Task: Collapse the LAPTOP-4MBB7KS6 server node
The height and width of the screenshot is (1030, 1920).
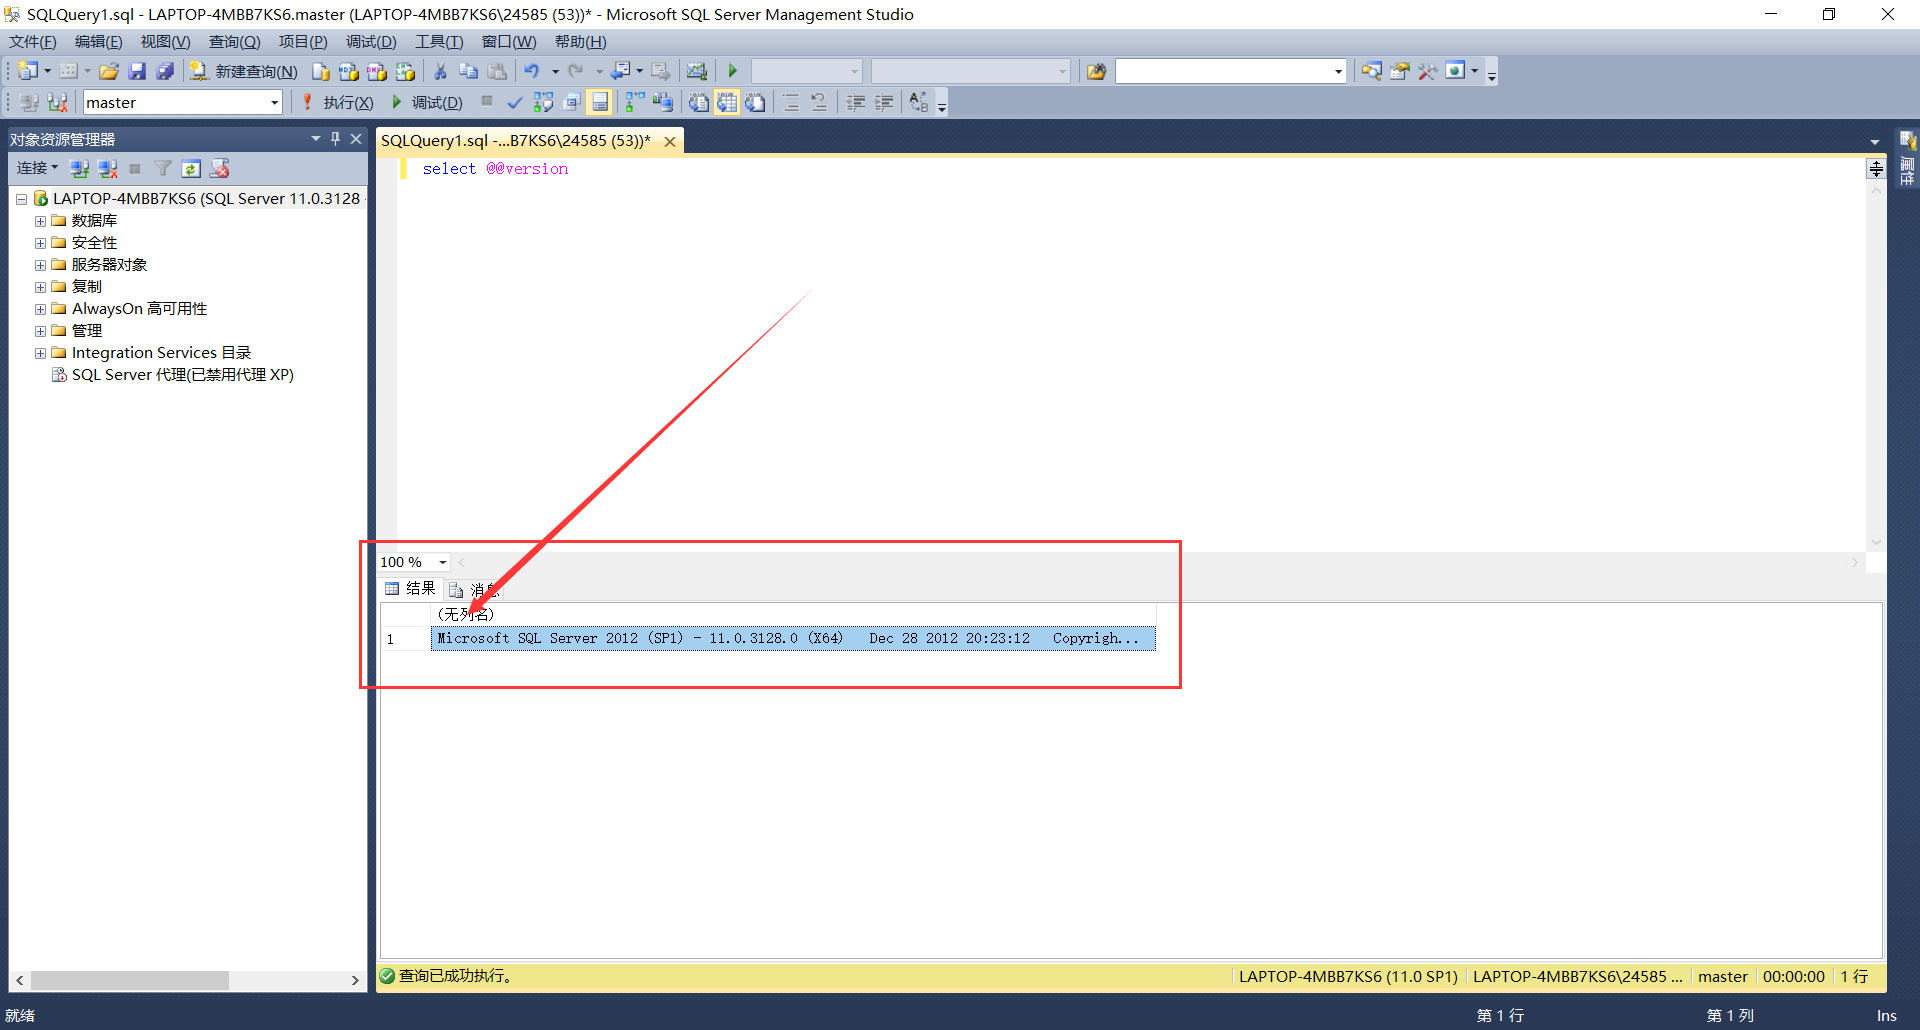Action: (21, 199)
